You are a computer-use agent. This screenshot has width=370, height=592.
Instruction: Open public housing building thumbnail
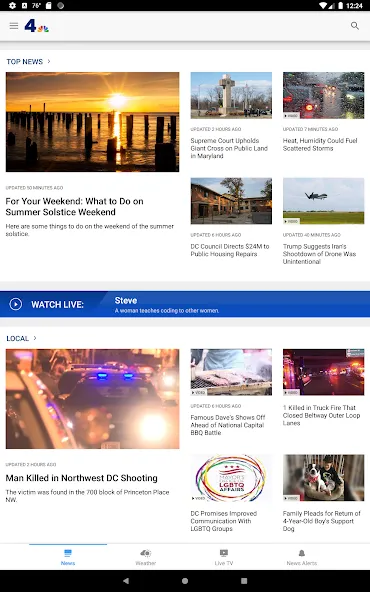pyautogui.click(x=231, y=201)
